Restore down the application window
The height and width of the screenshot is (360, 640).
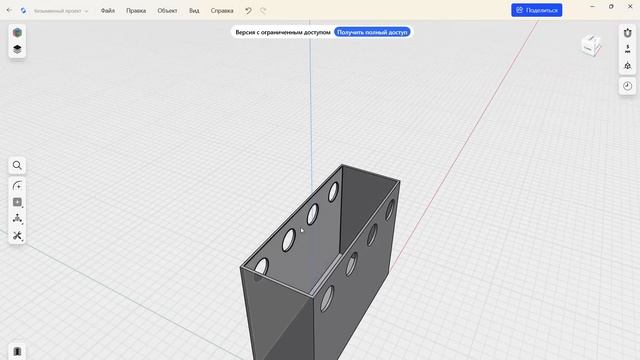click(x=611, y=7)
